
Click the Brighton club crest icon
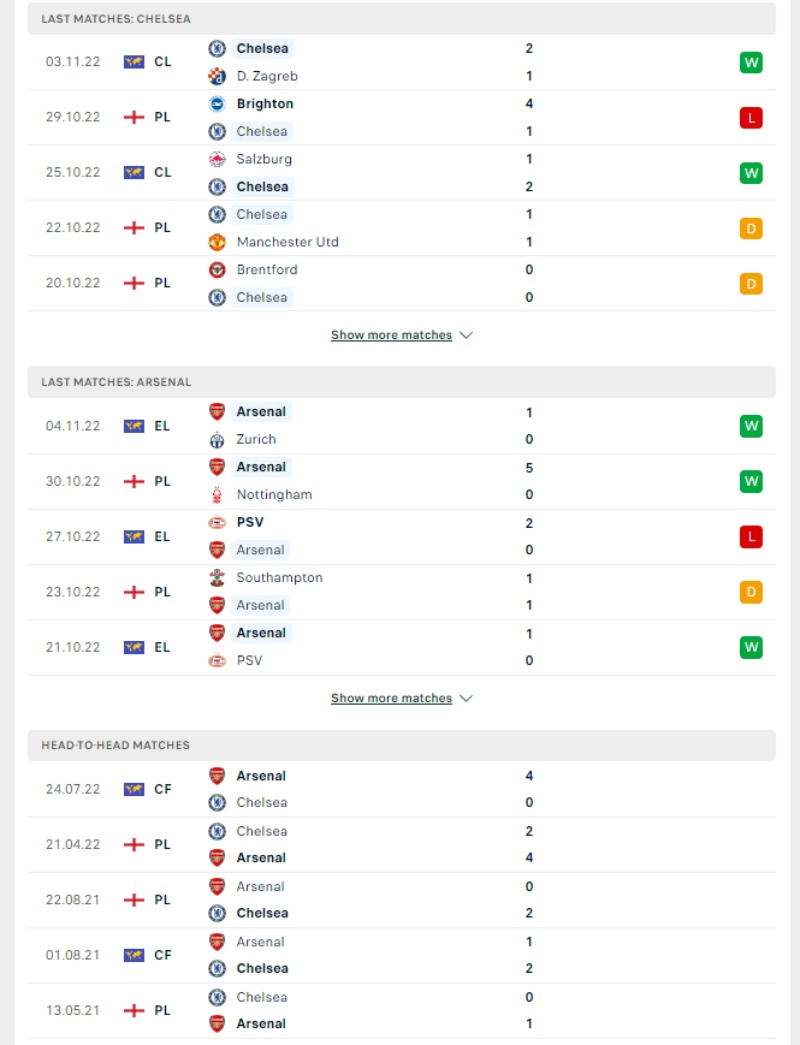[217, 104]
